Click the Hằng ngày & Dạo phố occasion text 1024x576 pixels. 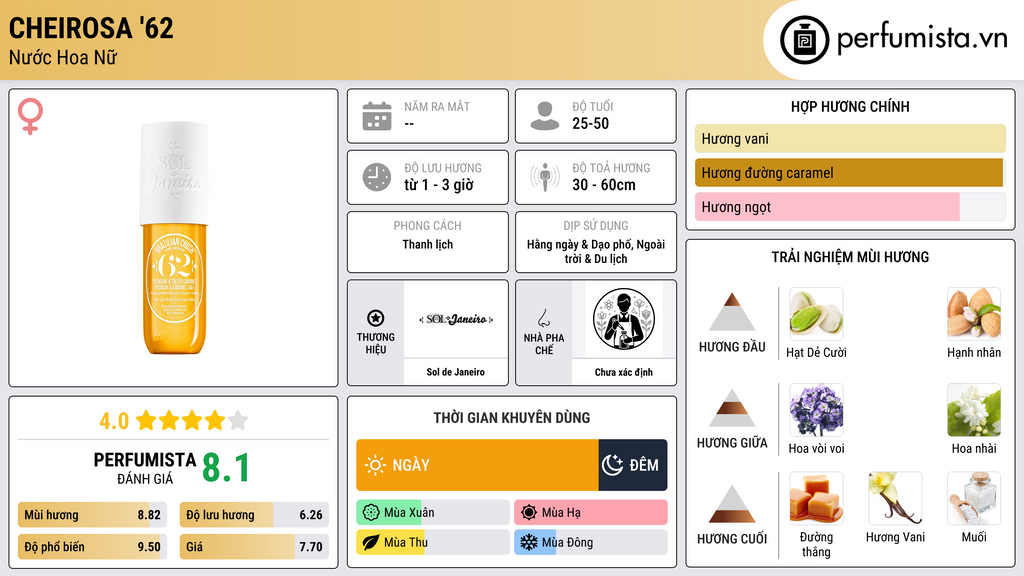(x=596, y=251)
